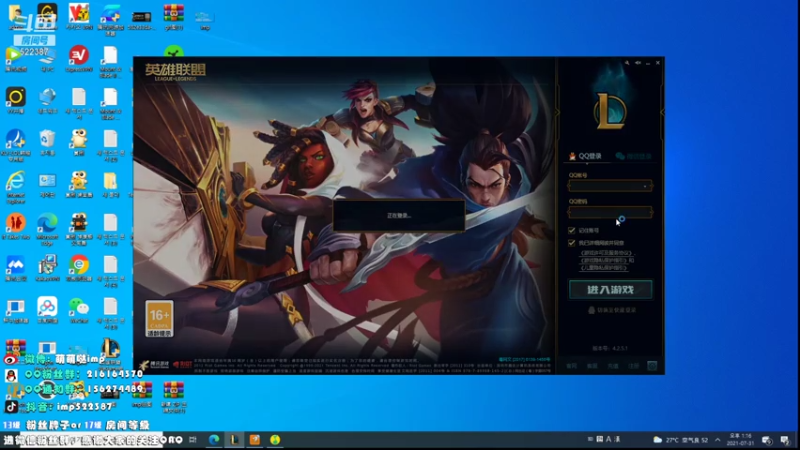The image size is (800, 450).
Task: Toggle the remember account checkbox
Action: coord(571,231)
